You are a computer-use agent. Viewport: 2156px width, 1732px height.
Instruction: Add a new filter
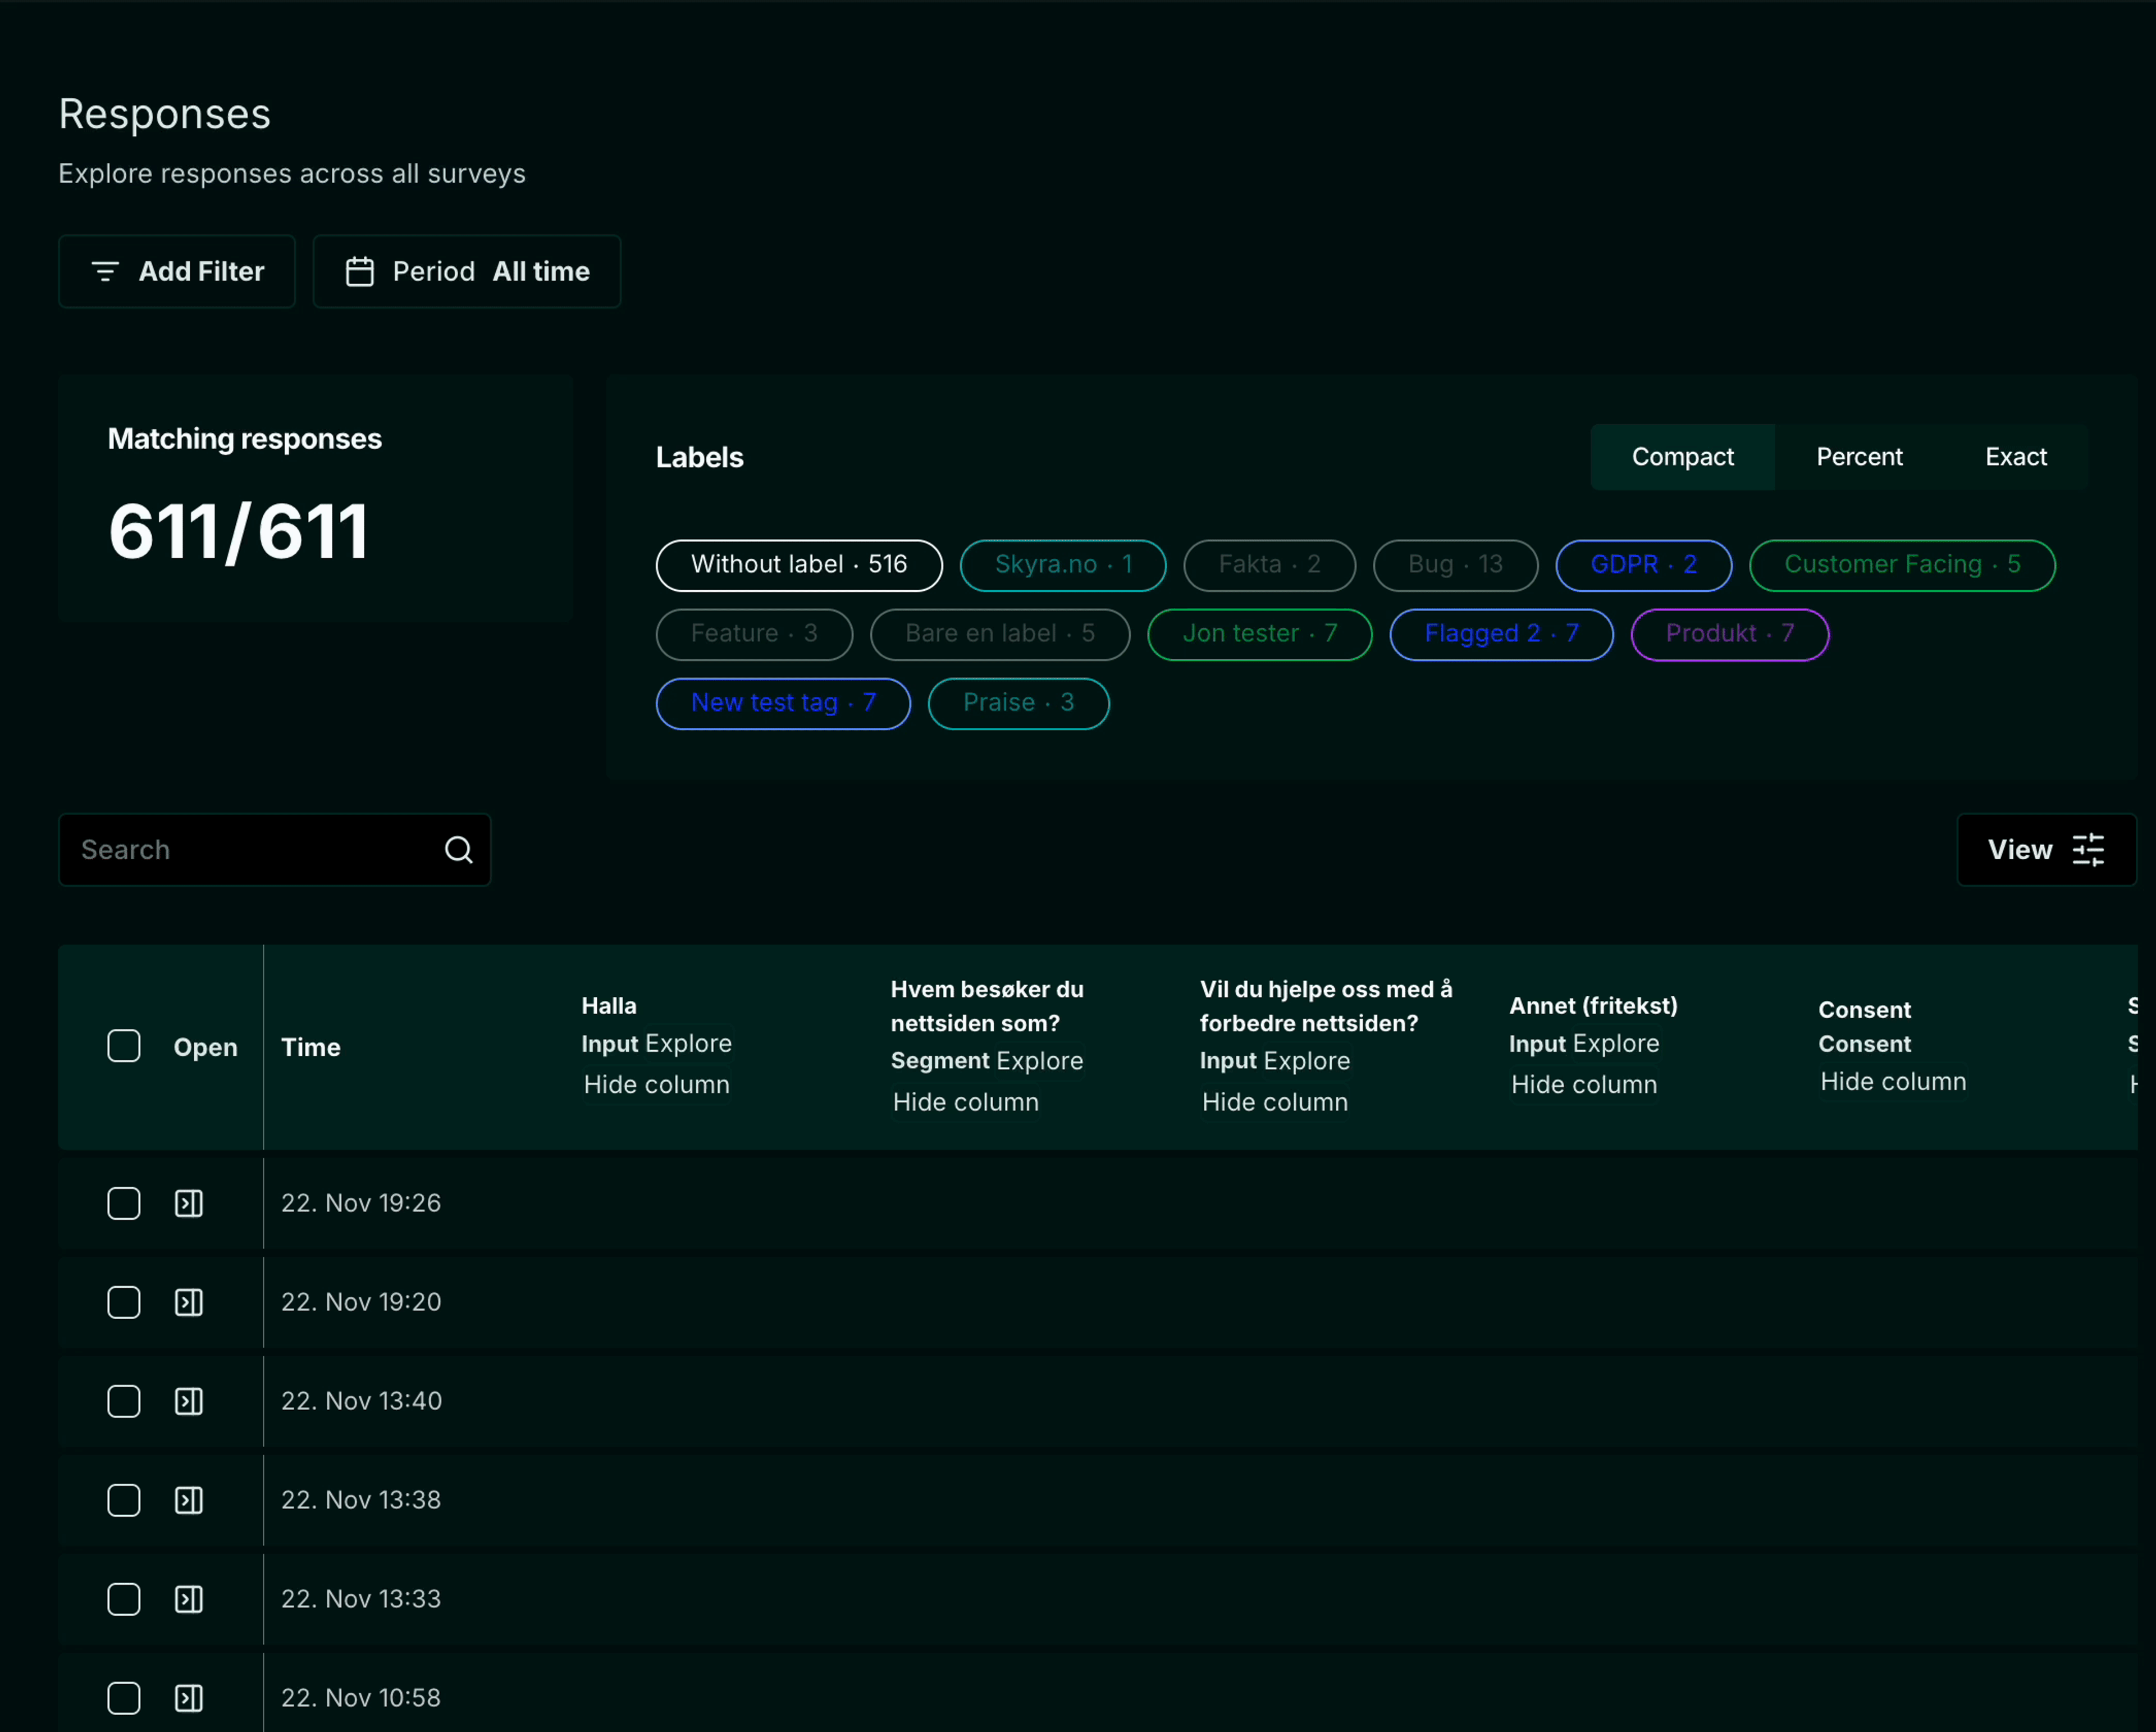(177, 271)
